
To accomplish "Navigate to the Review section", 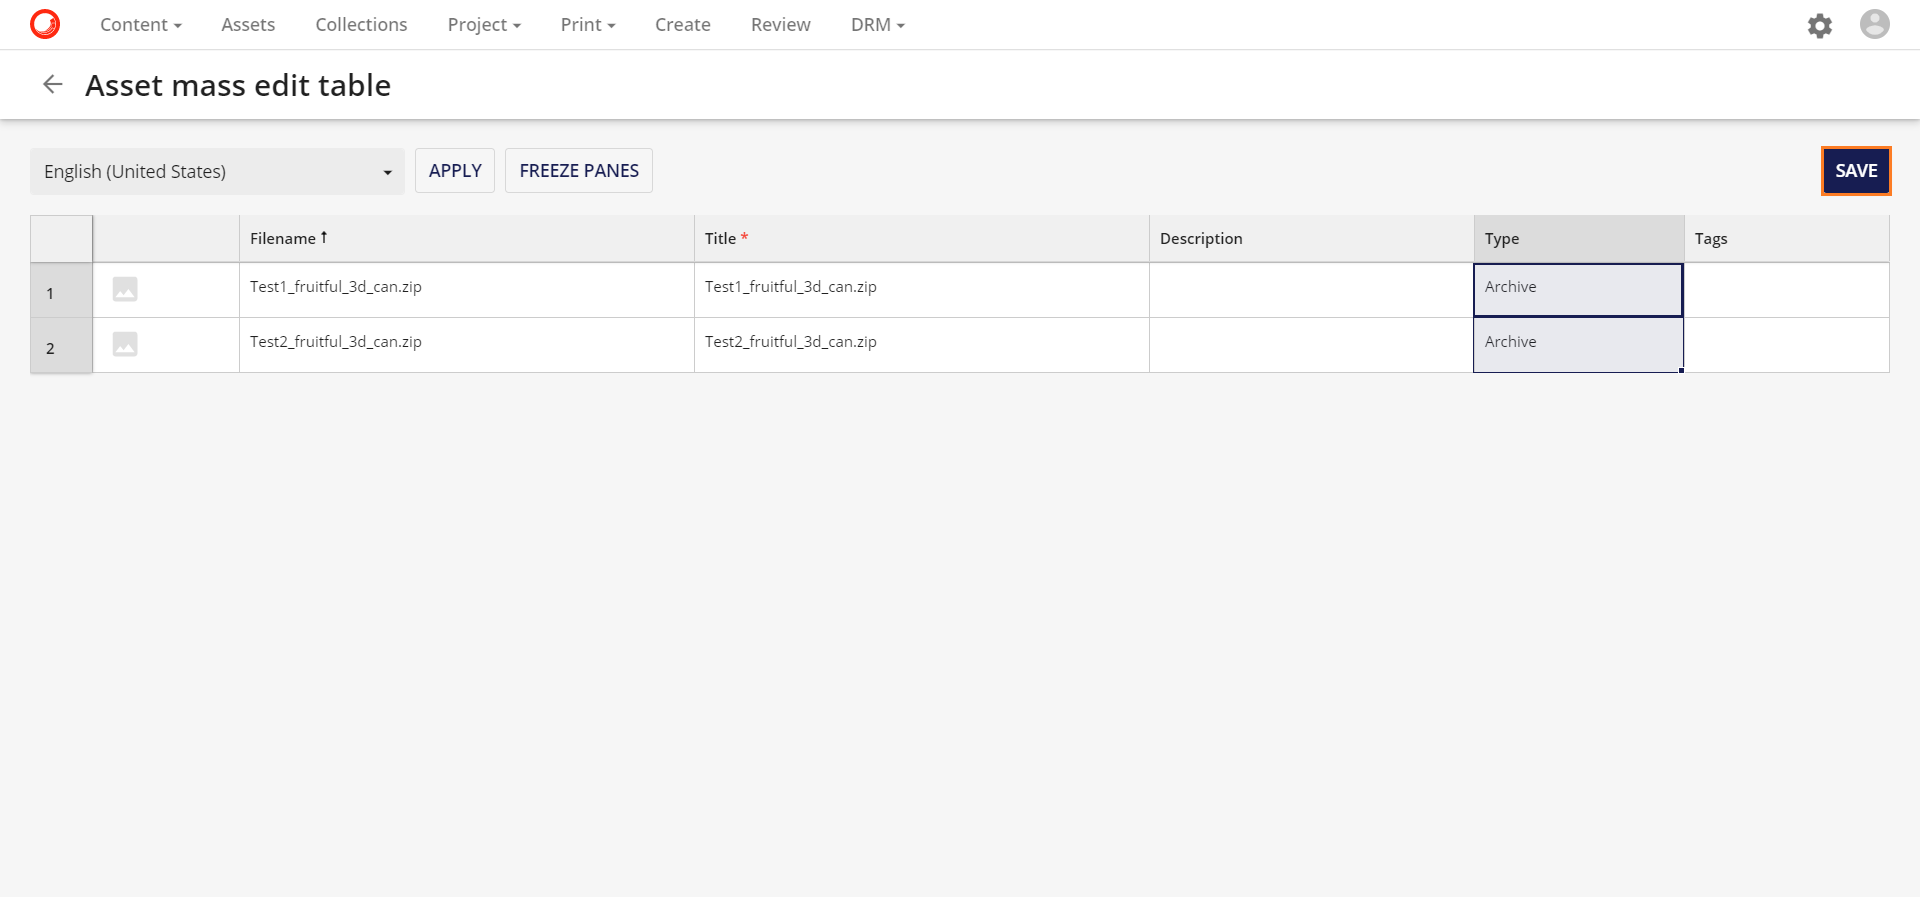I will (780, 25).
